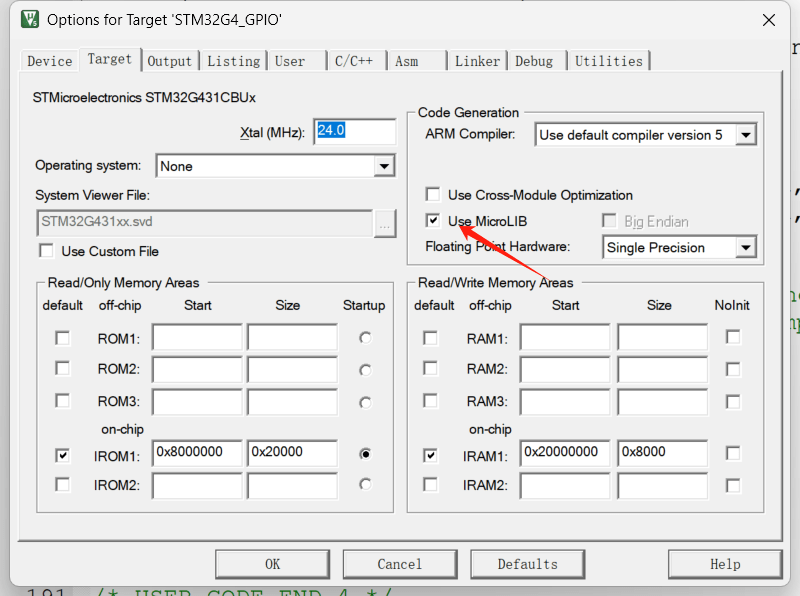800x596 pixels.
Task: Toggle the Use MicroLIB checkbox
Action: 433,220
